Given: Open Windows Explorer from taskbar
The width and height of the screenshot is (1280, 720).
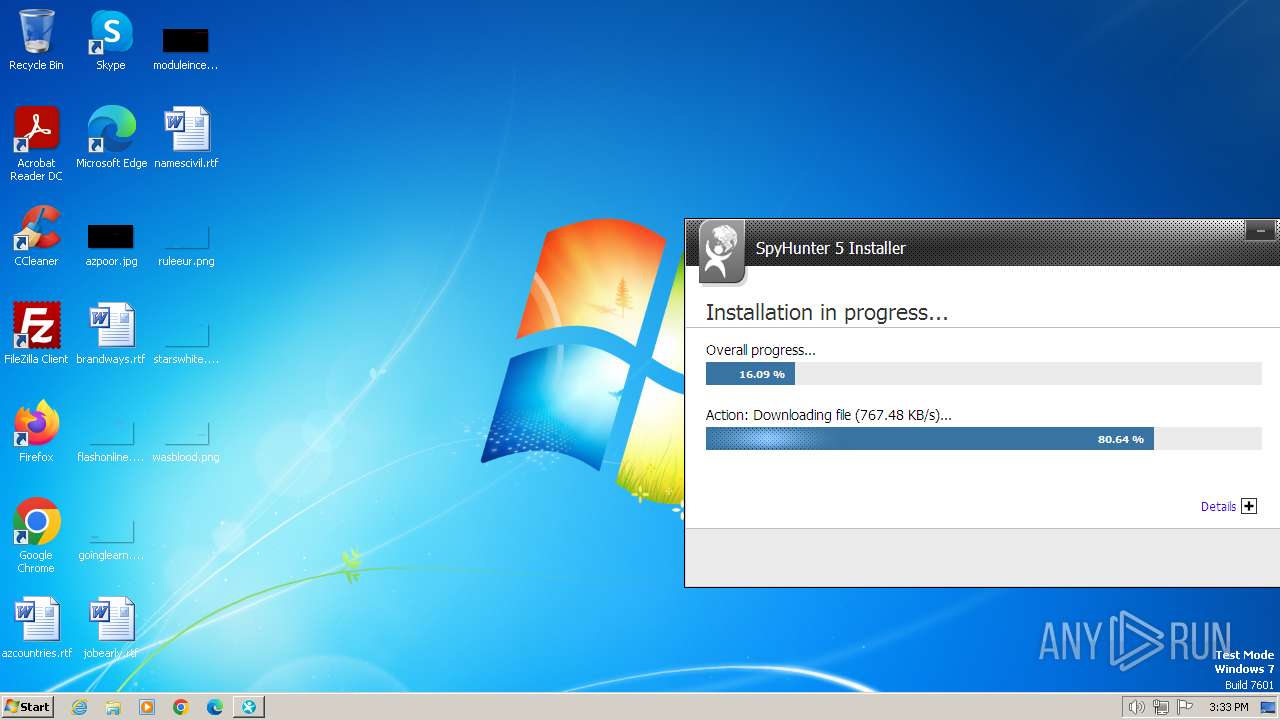Looking at the screenshot, I should click(113, 707).
